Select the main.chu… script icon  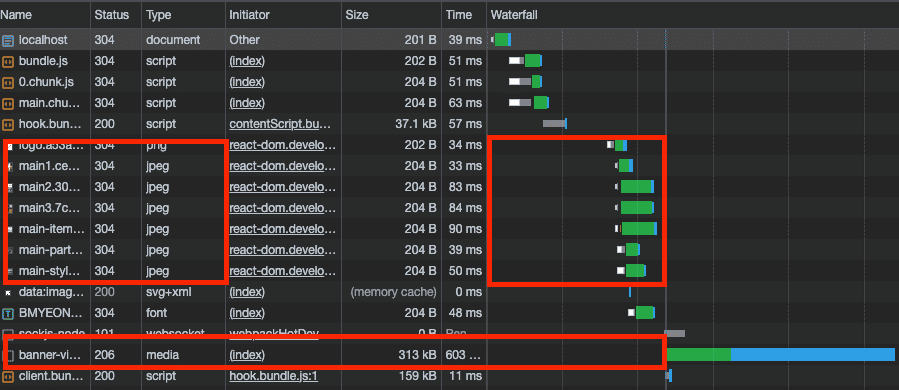pos(7,103)
